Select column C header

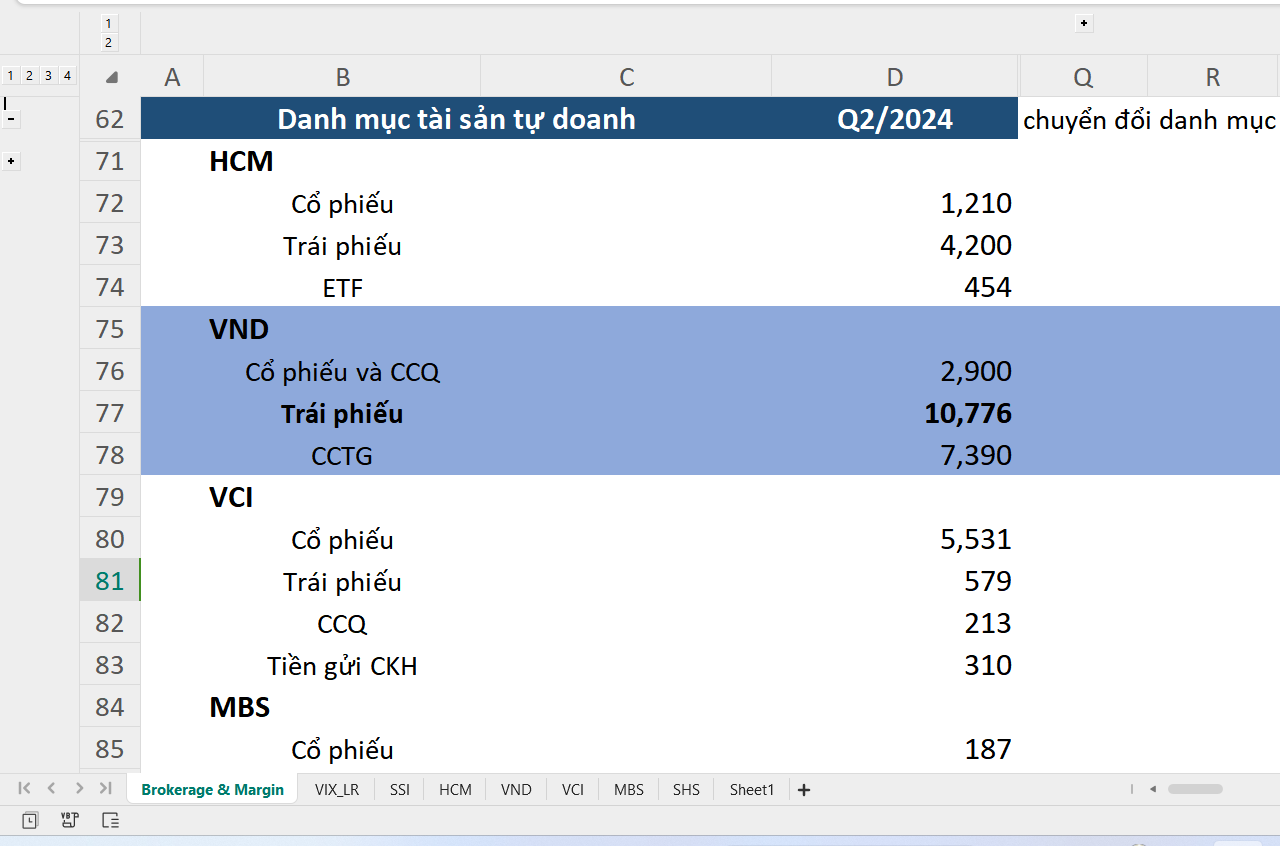tap(626, 77)
